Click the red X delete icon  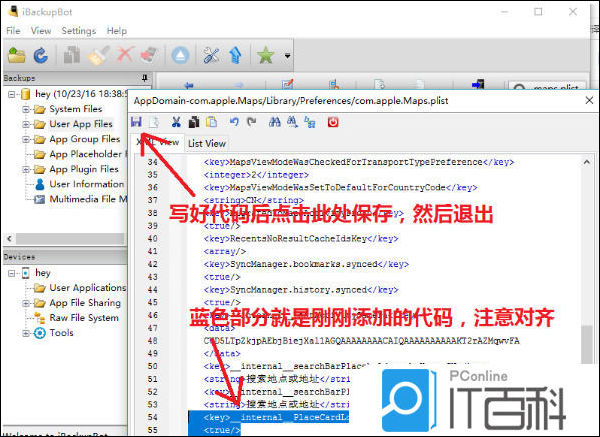coord(126,55)
